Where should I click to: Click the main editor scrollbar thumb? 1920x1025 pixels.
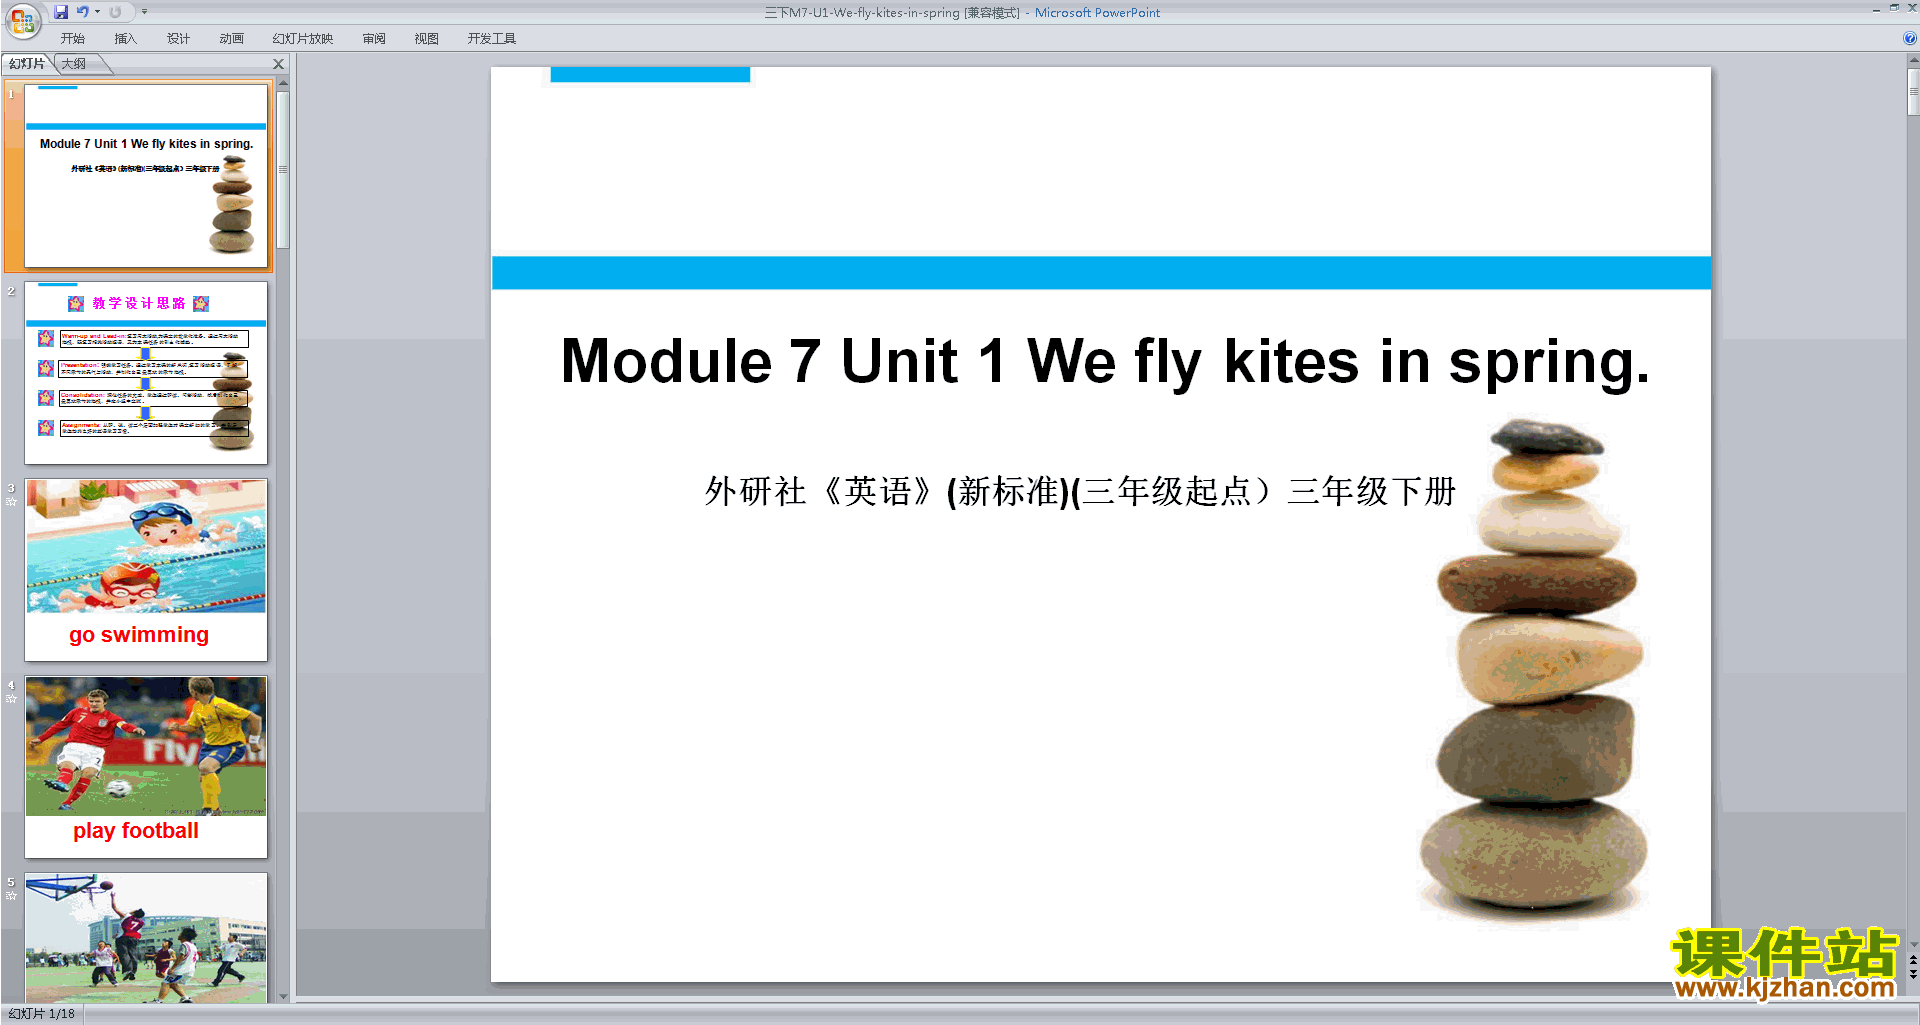click(x=1913, y=91)
